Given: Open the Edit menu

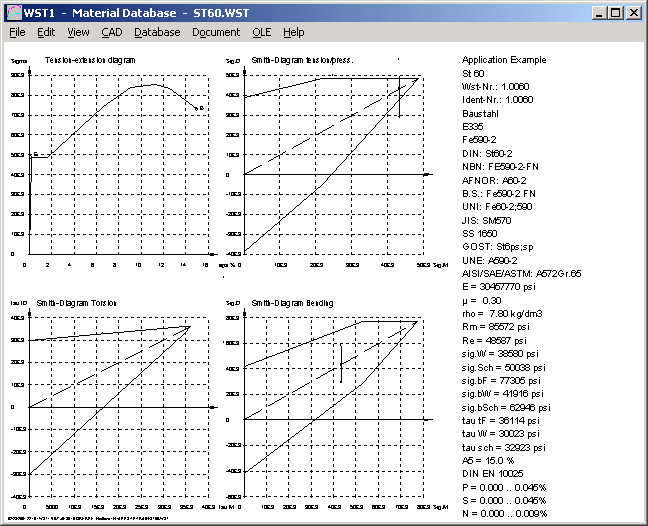Looking at the screenshot, I should (x=46, y=32).
